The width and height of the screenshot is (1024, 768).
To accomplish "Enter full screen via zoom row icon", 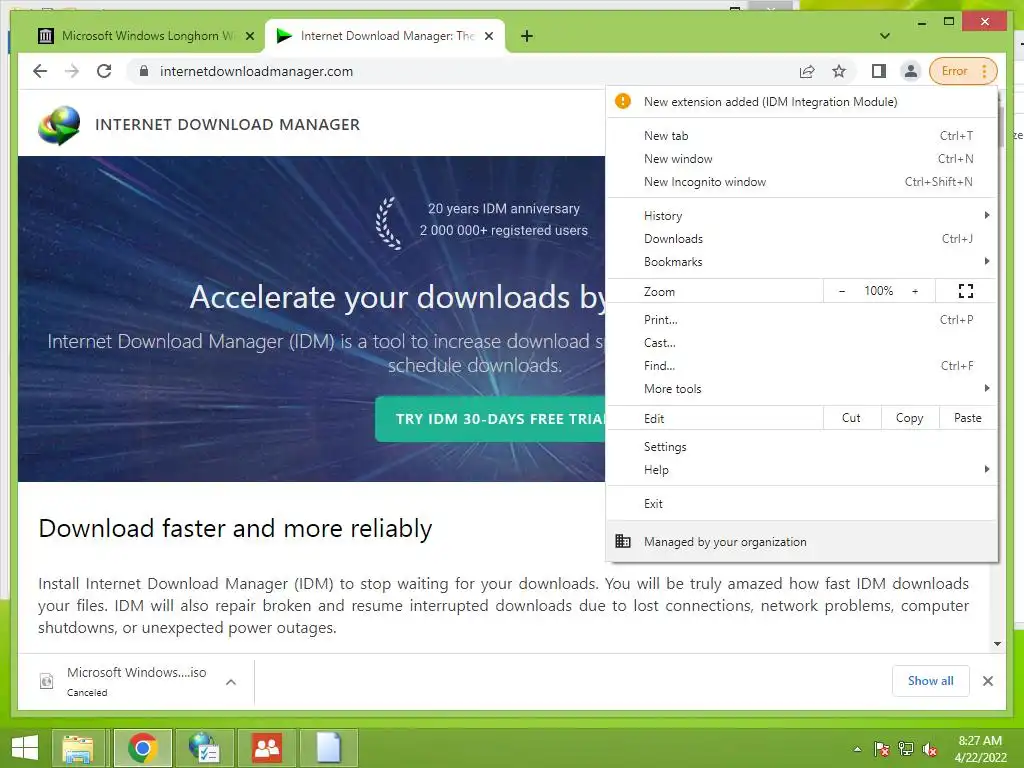I will [966, 291].
